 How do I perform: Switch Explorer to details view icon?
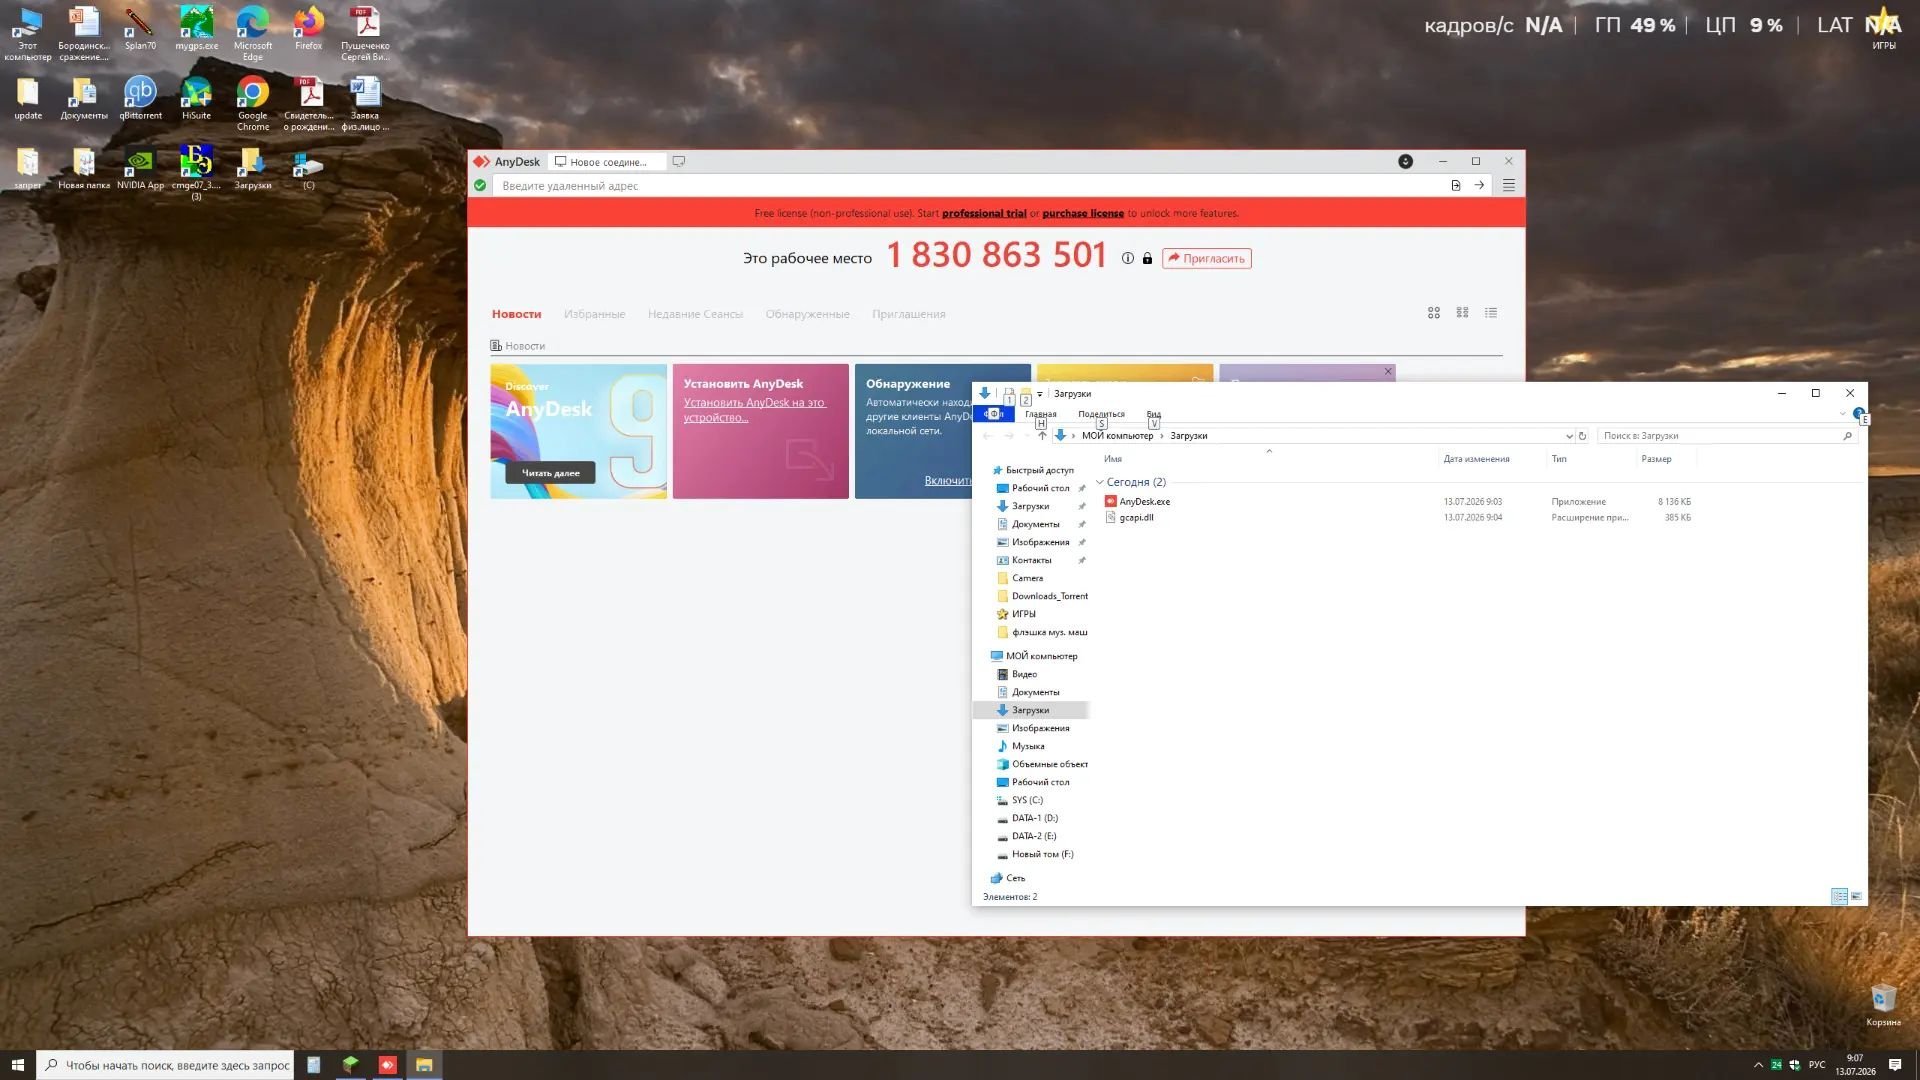point(1839,896)
